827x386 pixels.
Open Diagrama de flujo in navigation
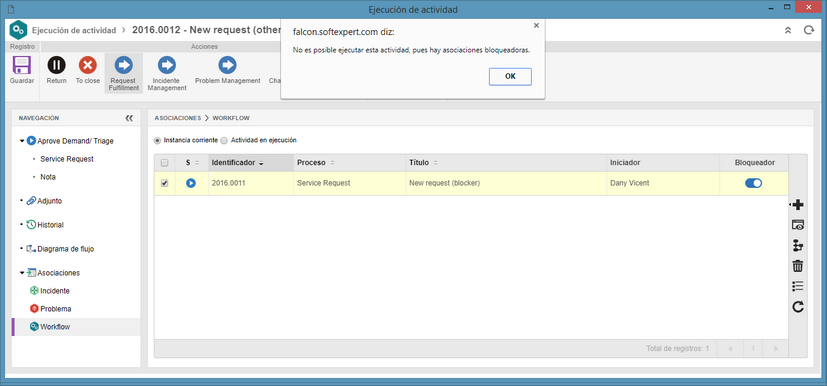pyautogui.click(x=60, y=249)
